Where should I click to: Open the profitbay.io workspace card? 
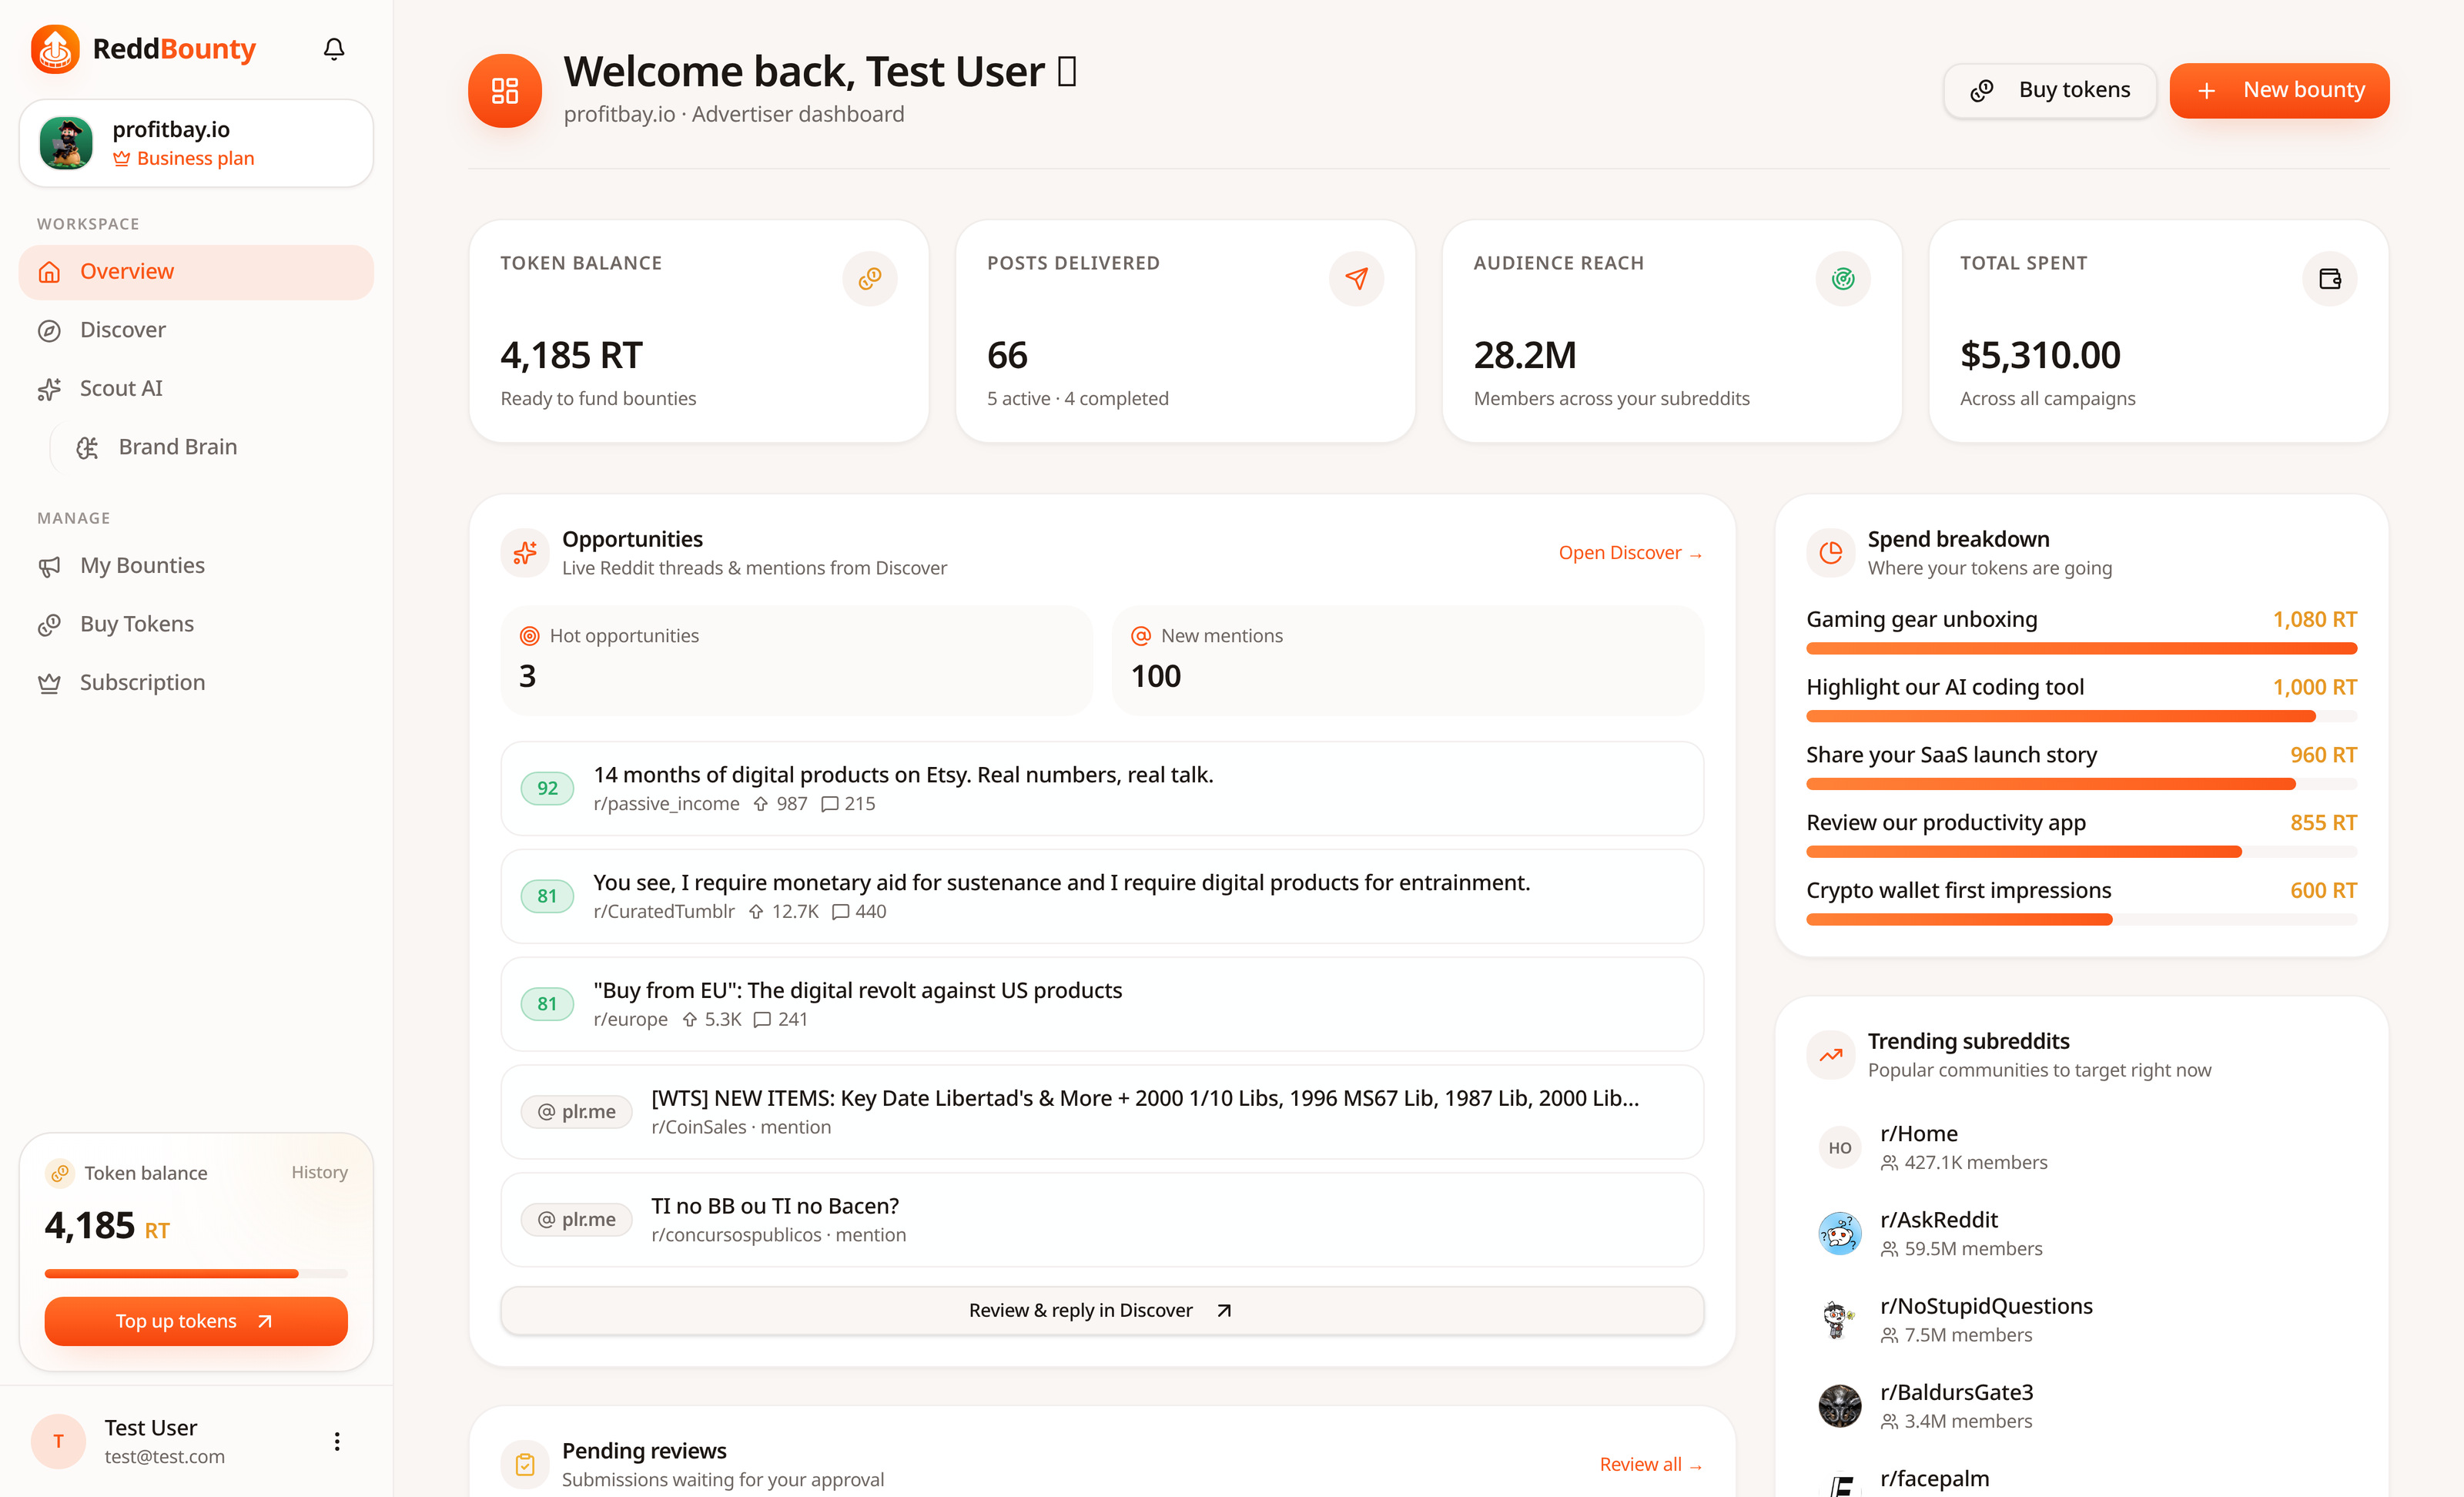click(x=196, y=143)
